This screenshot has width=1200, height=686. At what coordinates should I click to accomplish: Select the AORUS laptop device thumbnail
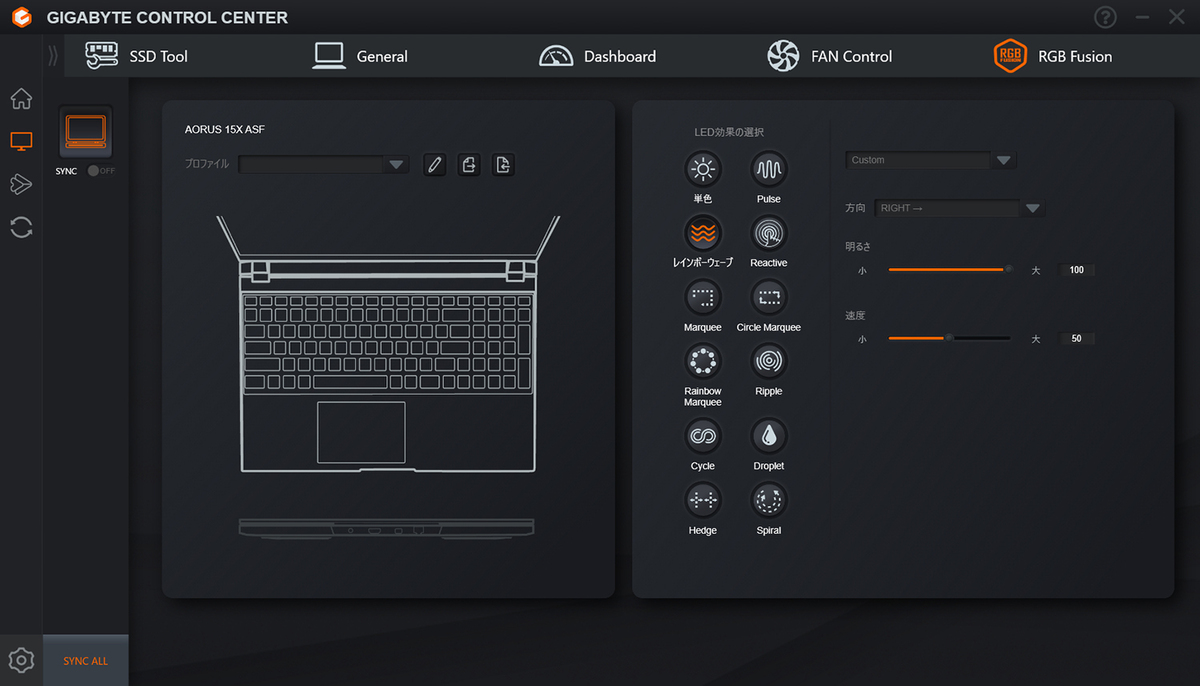[x=85, y=131]
